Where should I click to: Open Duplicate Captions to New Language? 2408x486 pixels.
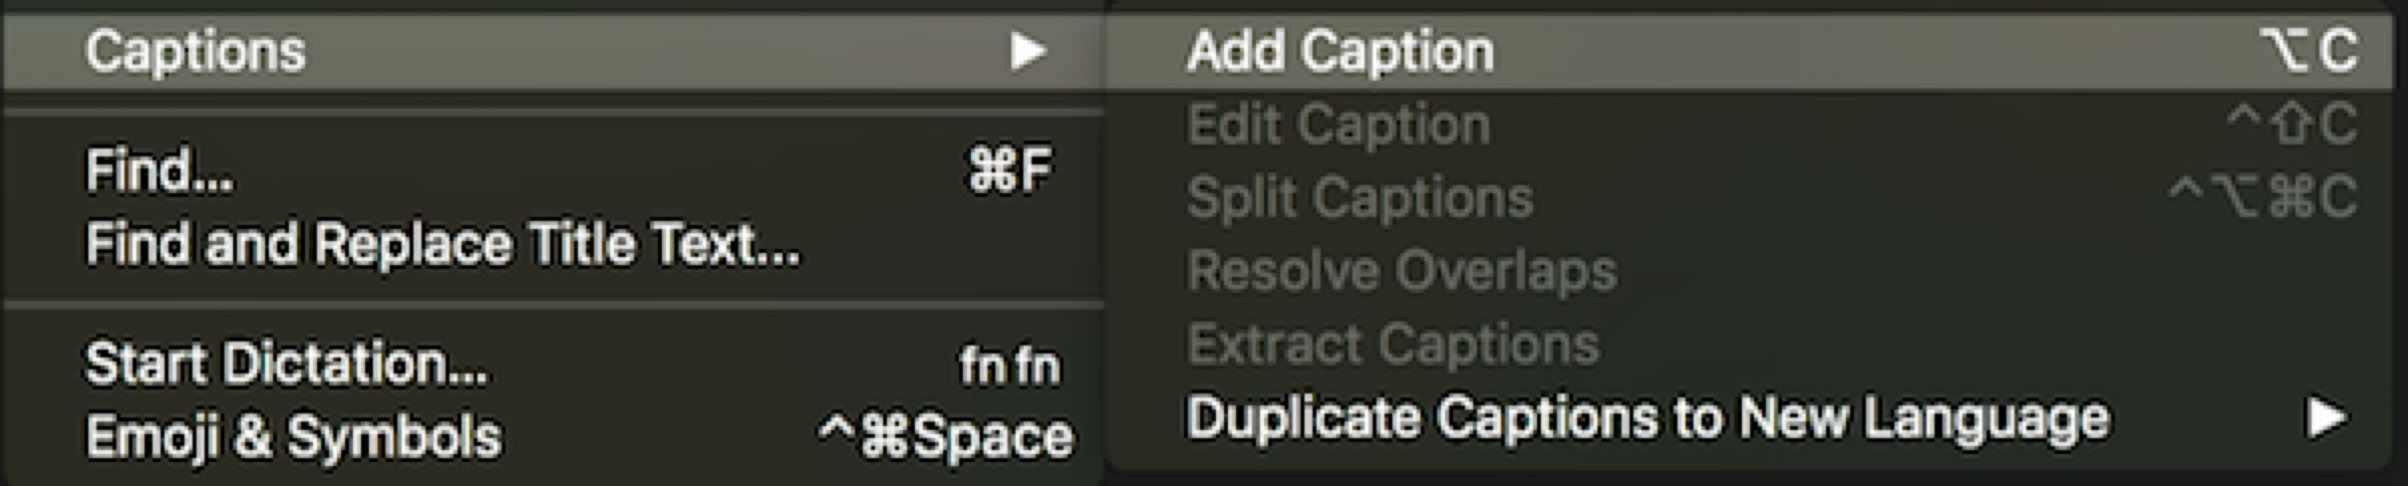[1648, 418]
